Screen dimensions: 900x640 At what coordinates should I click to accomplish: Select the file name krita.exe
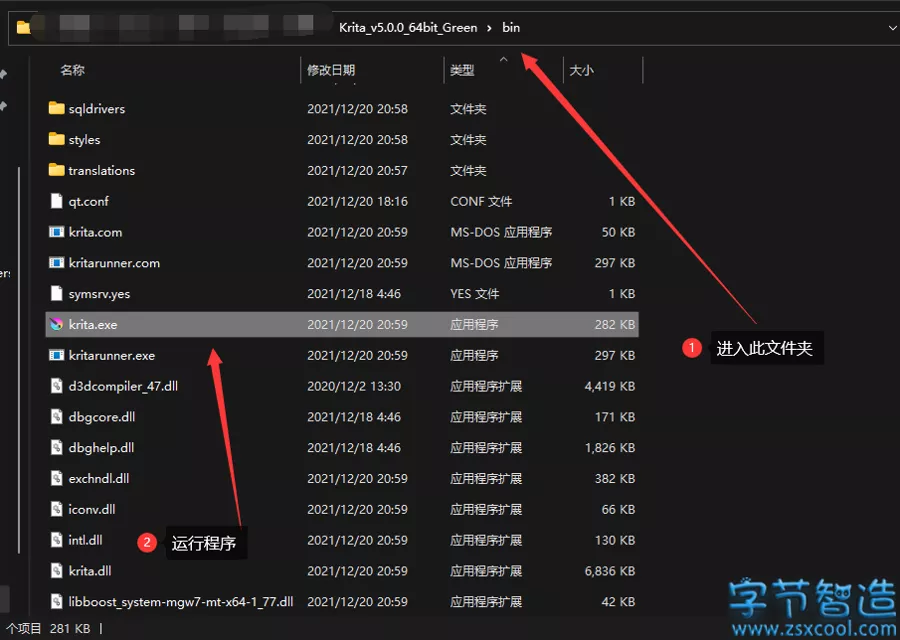coord(93,324)
